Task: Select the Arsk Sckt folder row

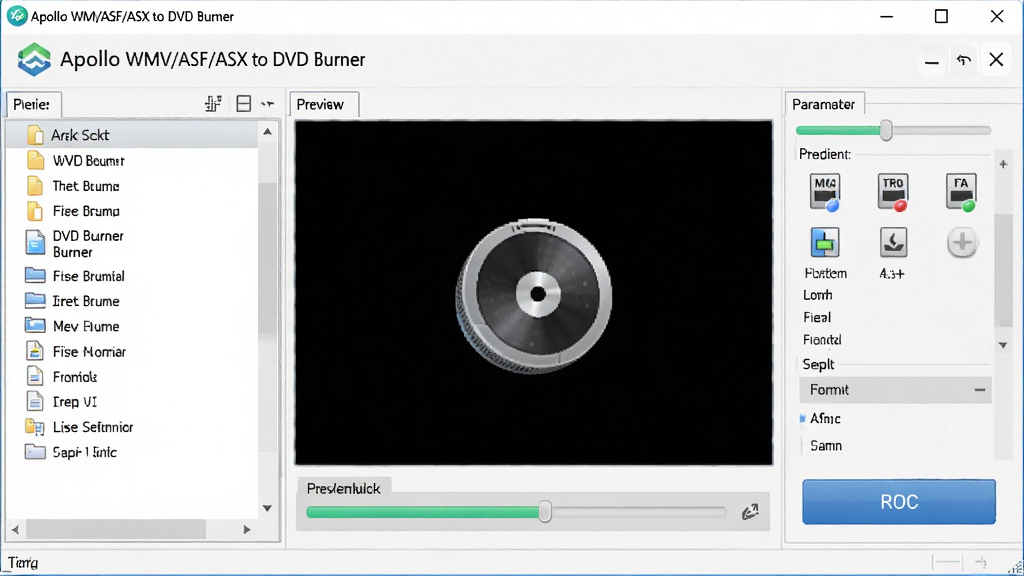Action: point(132,135)
